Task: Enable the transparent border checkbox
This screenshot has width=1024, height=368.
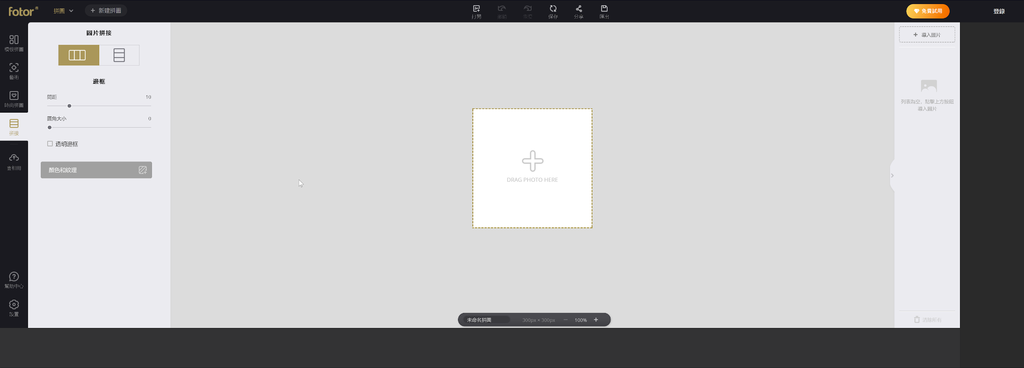Action: click(50, 144)
